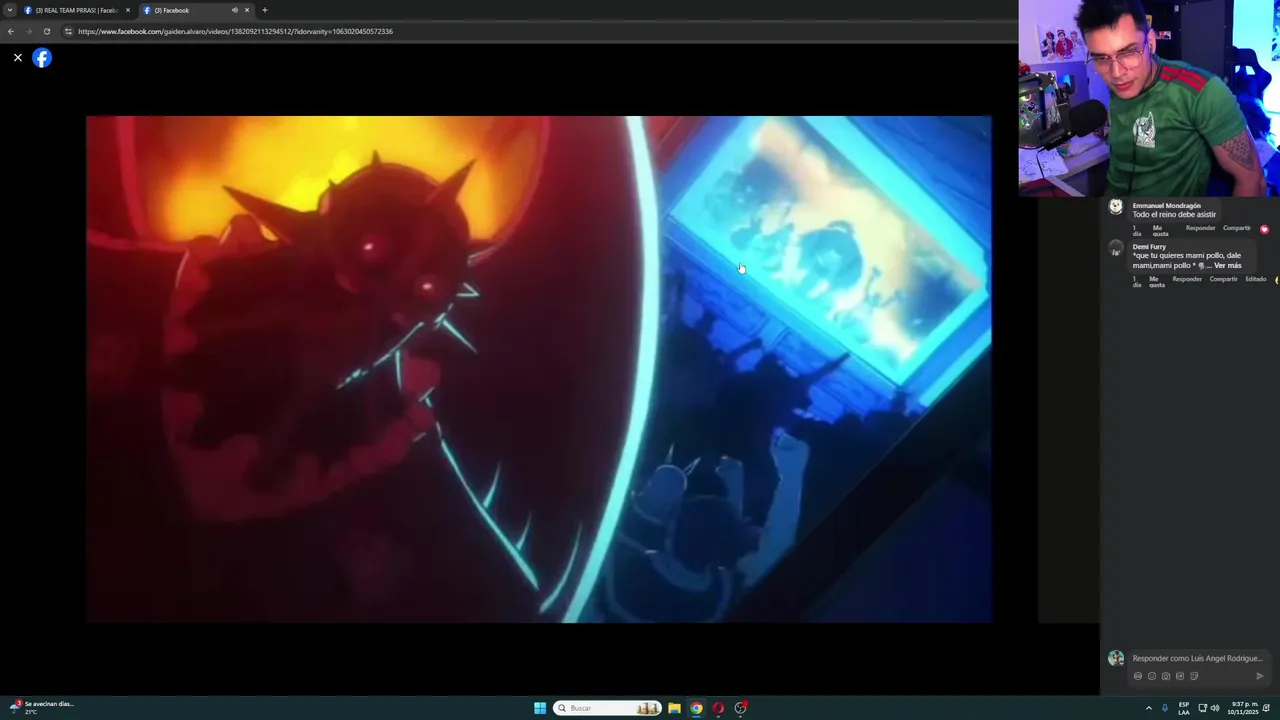Reload the Facebook page
This screenshot has width=1280, height=720.
tap(46, 31)
